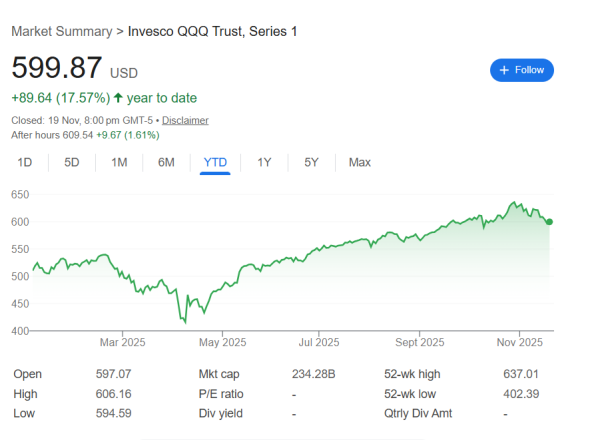Click the green endpoint dot on chart

point(550,221)
